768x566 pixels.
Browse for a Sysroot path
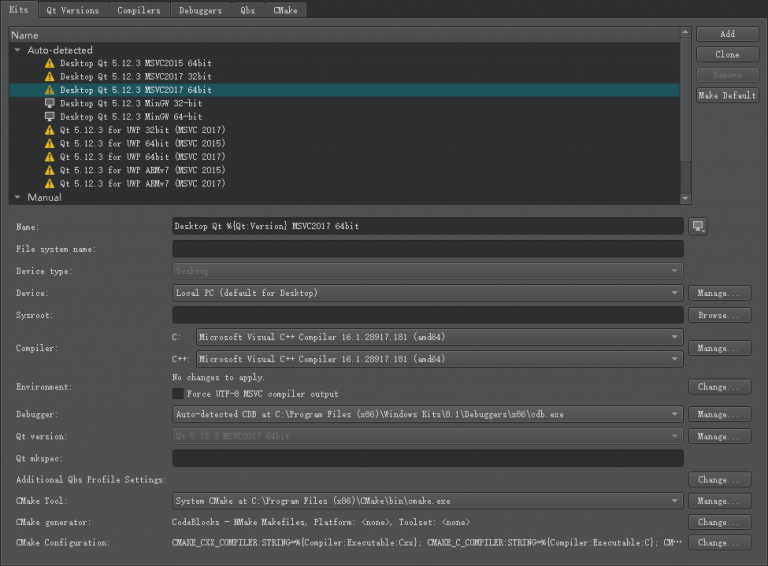[720, 315]
